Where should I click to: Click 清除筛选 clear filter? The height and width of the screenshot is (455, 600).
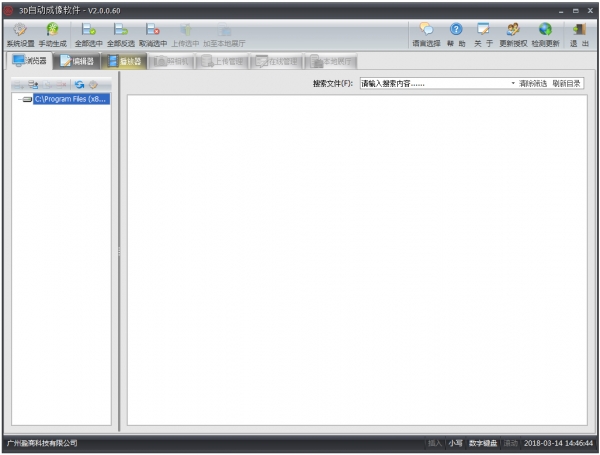point(533,83)
